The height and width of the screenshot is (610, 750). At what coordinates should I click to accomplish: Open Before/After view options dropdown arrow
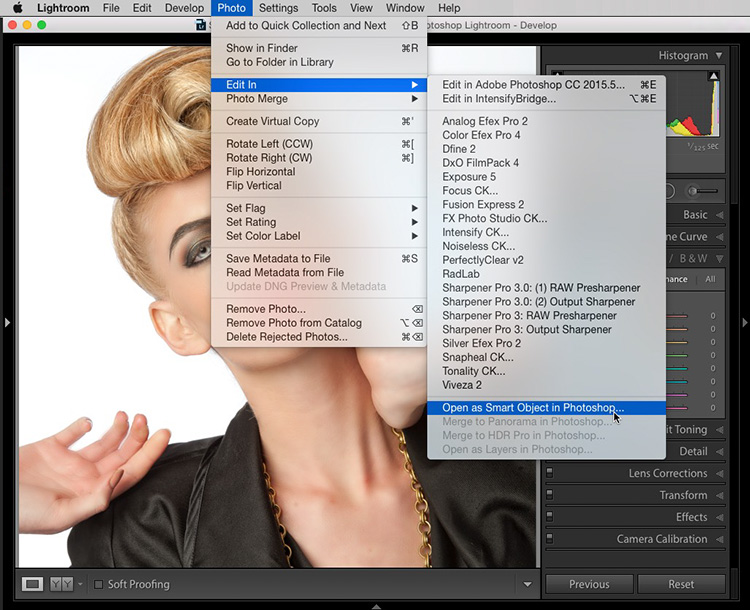[80, 584]
